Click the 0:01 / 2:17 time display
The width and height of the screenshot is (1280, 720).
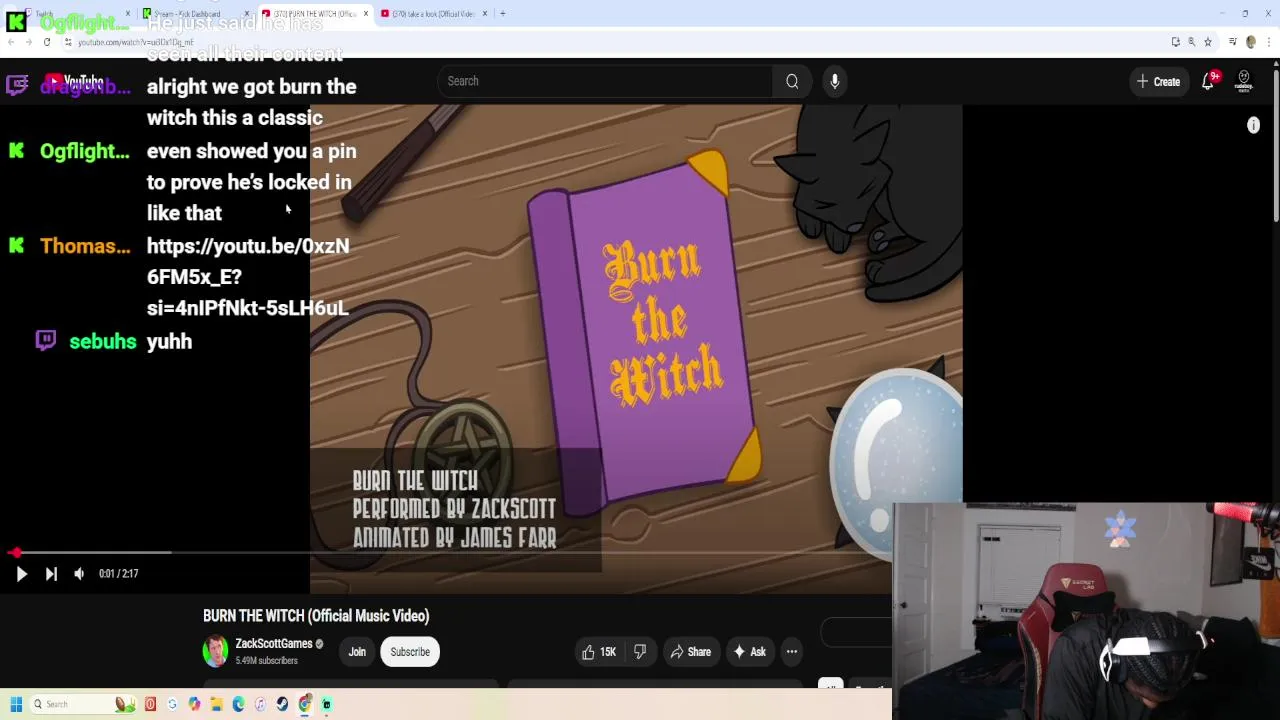click(x=118, y=574)
